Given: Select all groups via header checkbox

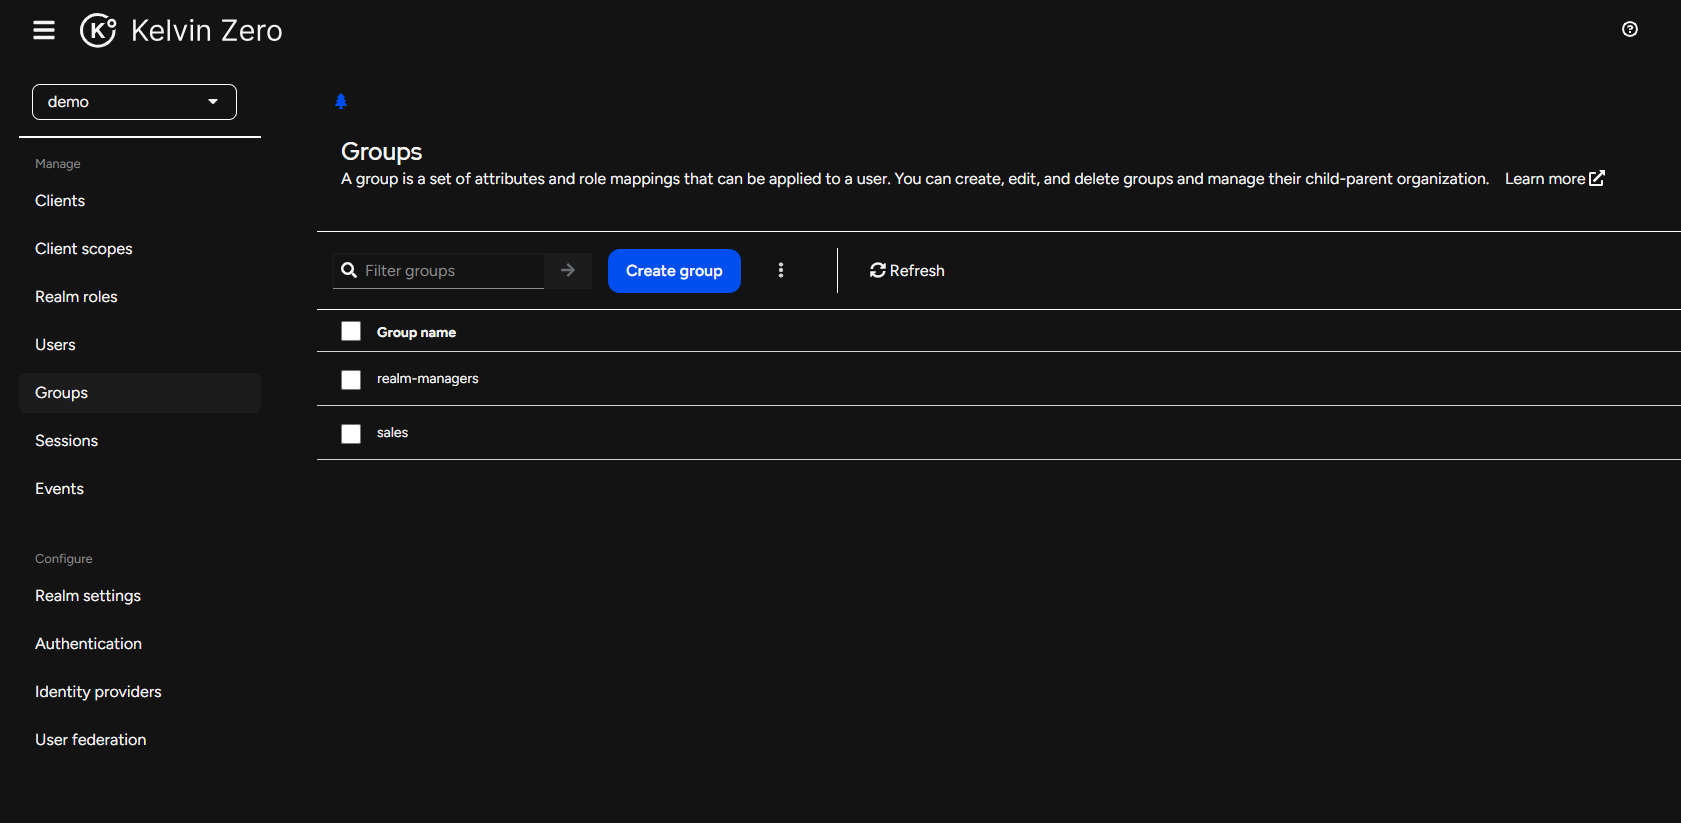Looking at the screenshot, I should [x=351, y=332].
